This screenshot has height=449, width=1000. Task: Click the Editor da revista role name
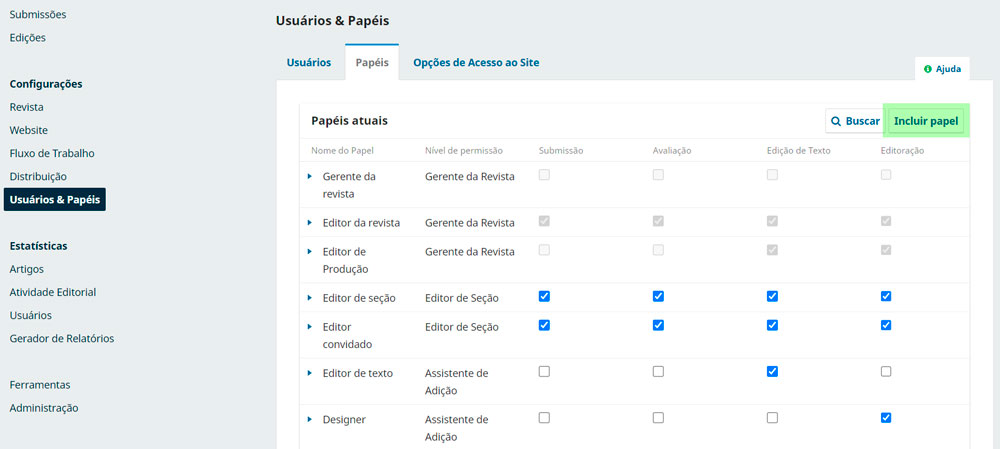[362, 223]
